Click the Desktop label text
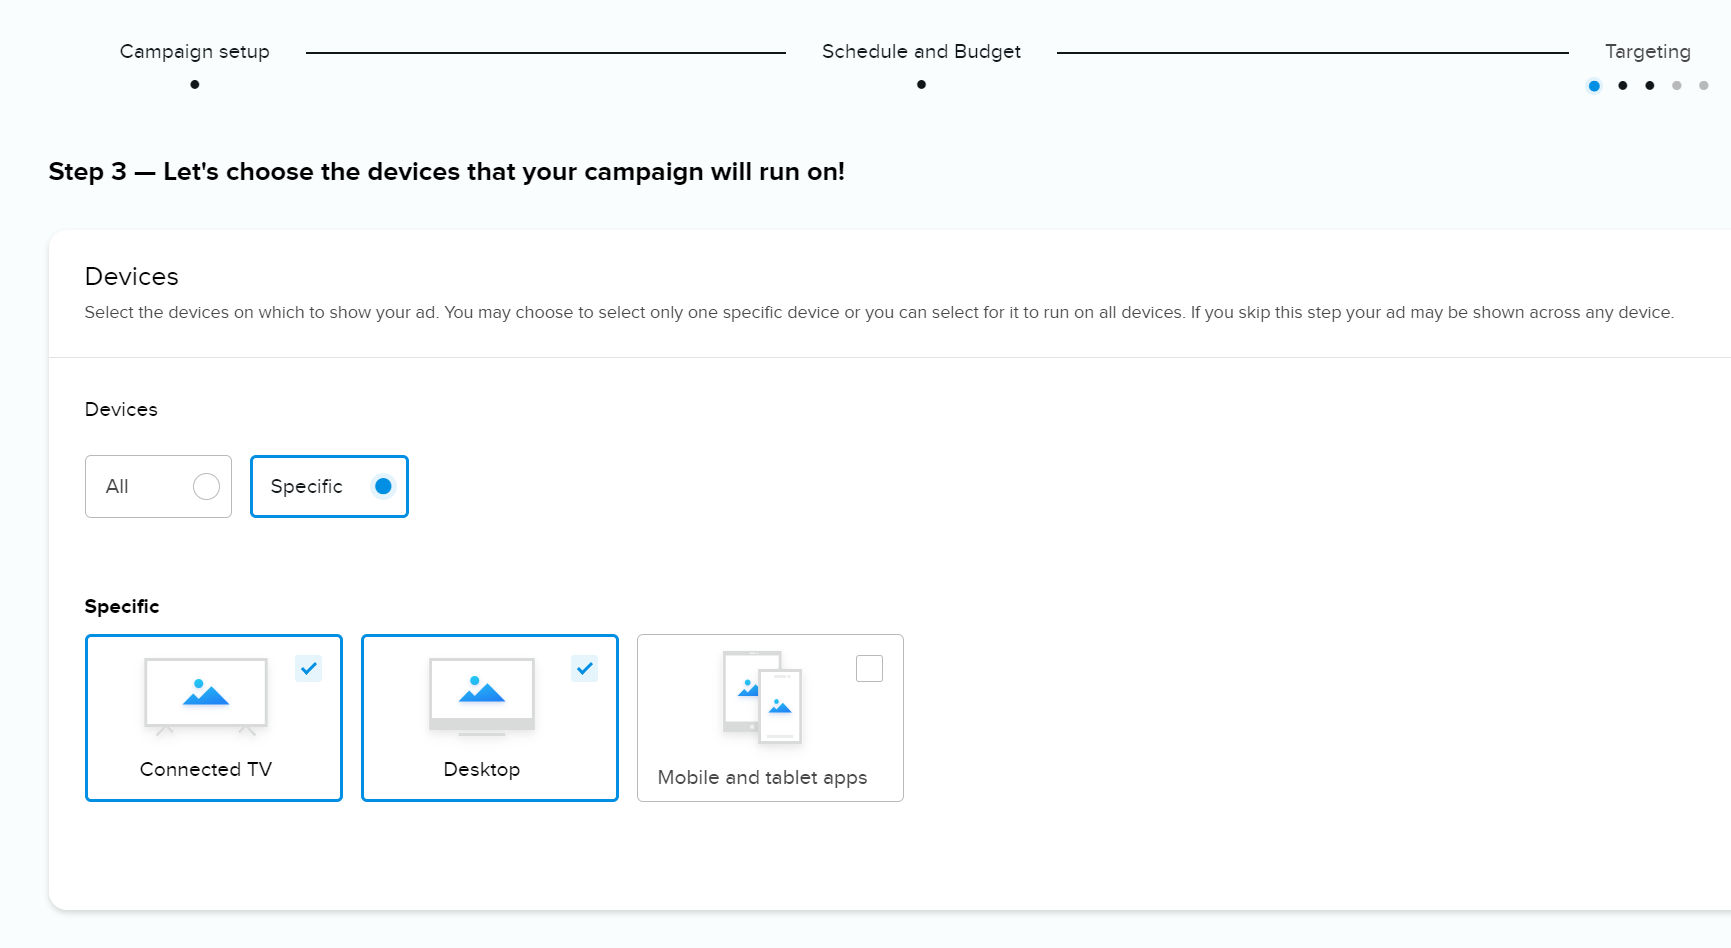 coord(482,769)
